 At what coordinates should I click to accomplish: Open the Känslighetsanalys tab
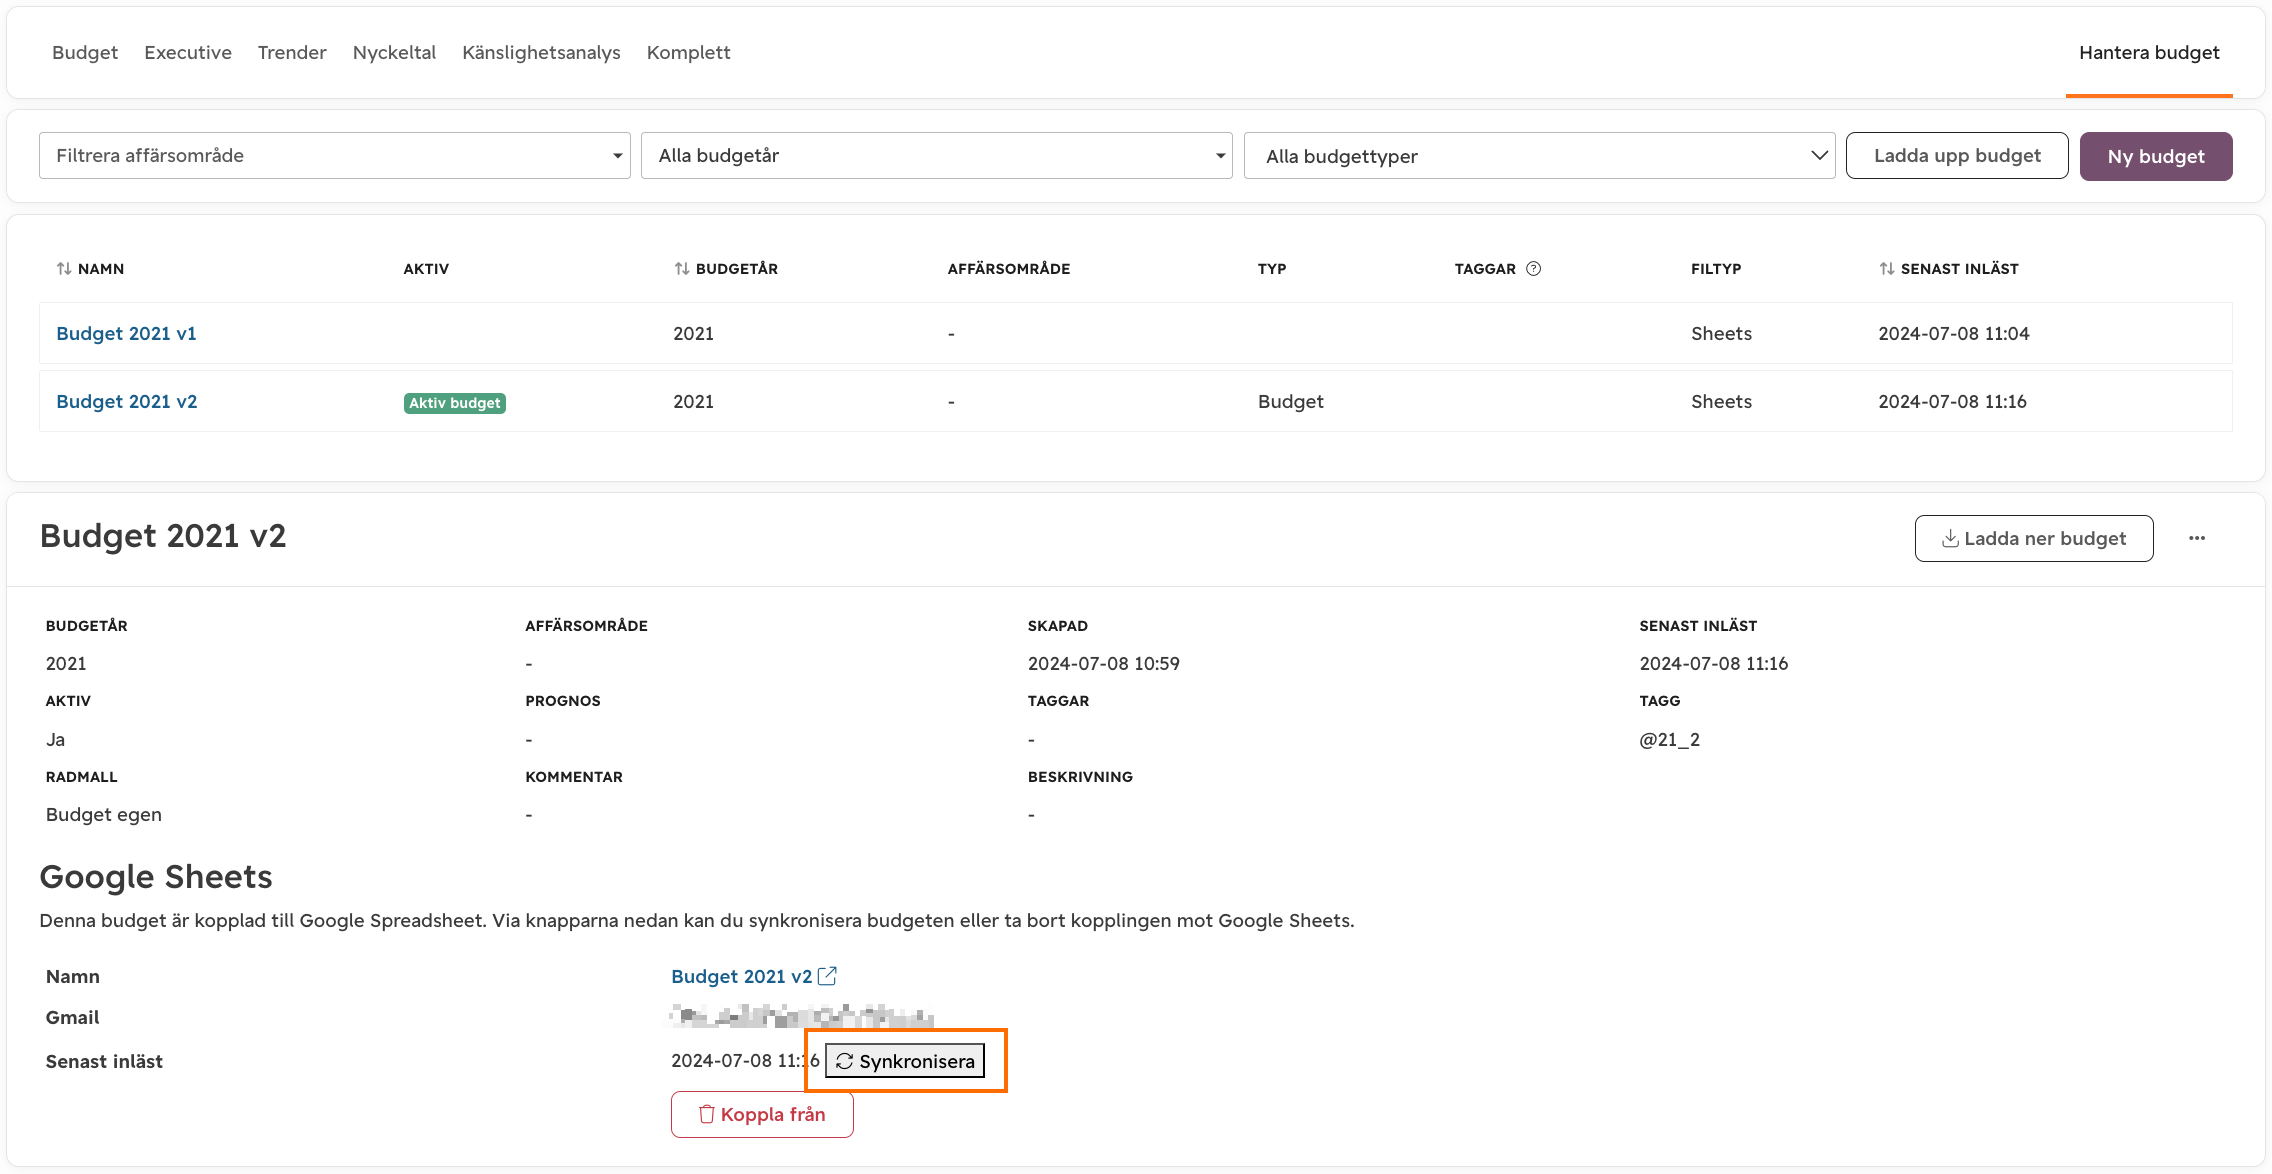[x=541, y=52]
